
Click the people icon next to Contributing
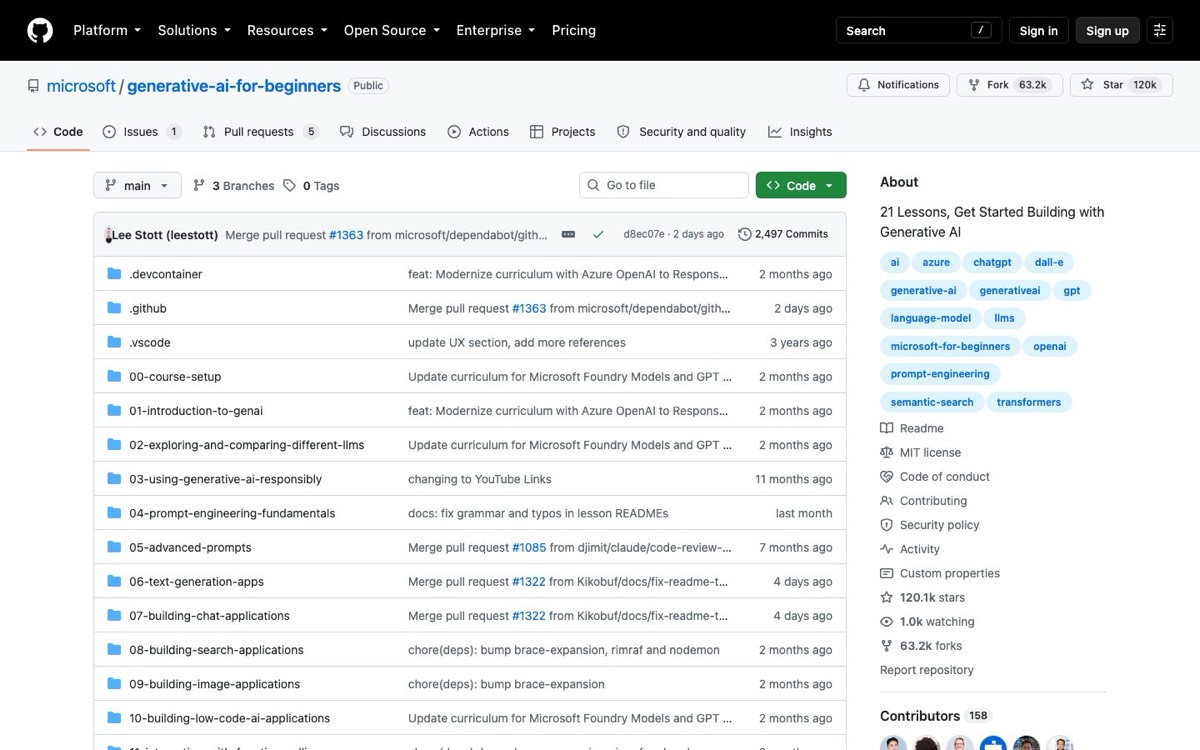886,501
